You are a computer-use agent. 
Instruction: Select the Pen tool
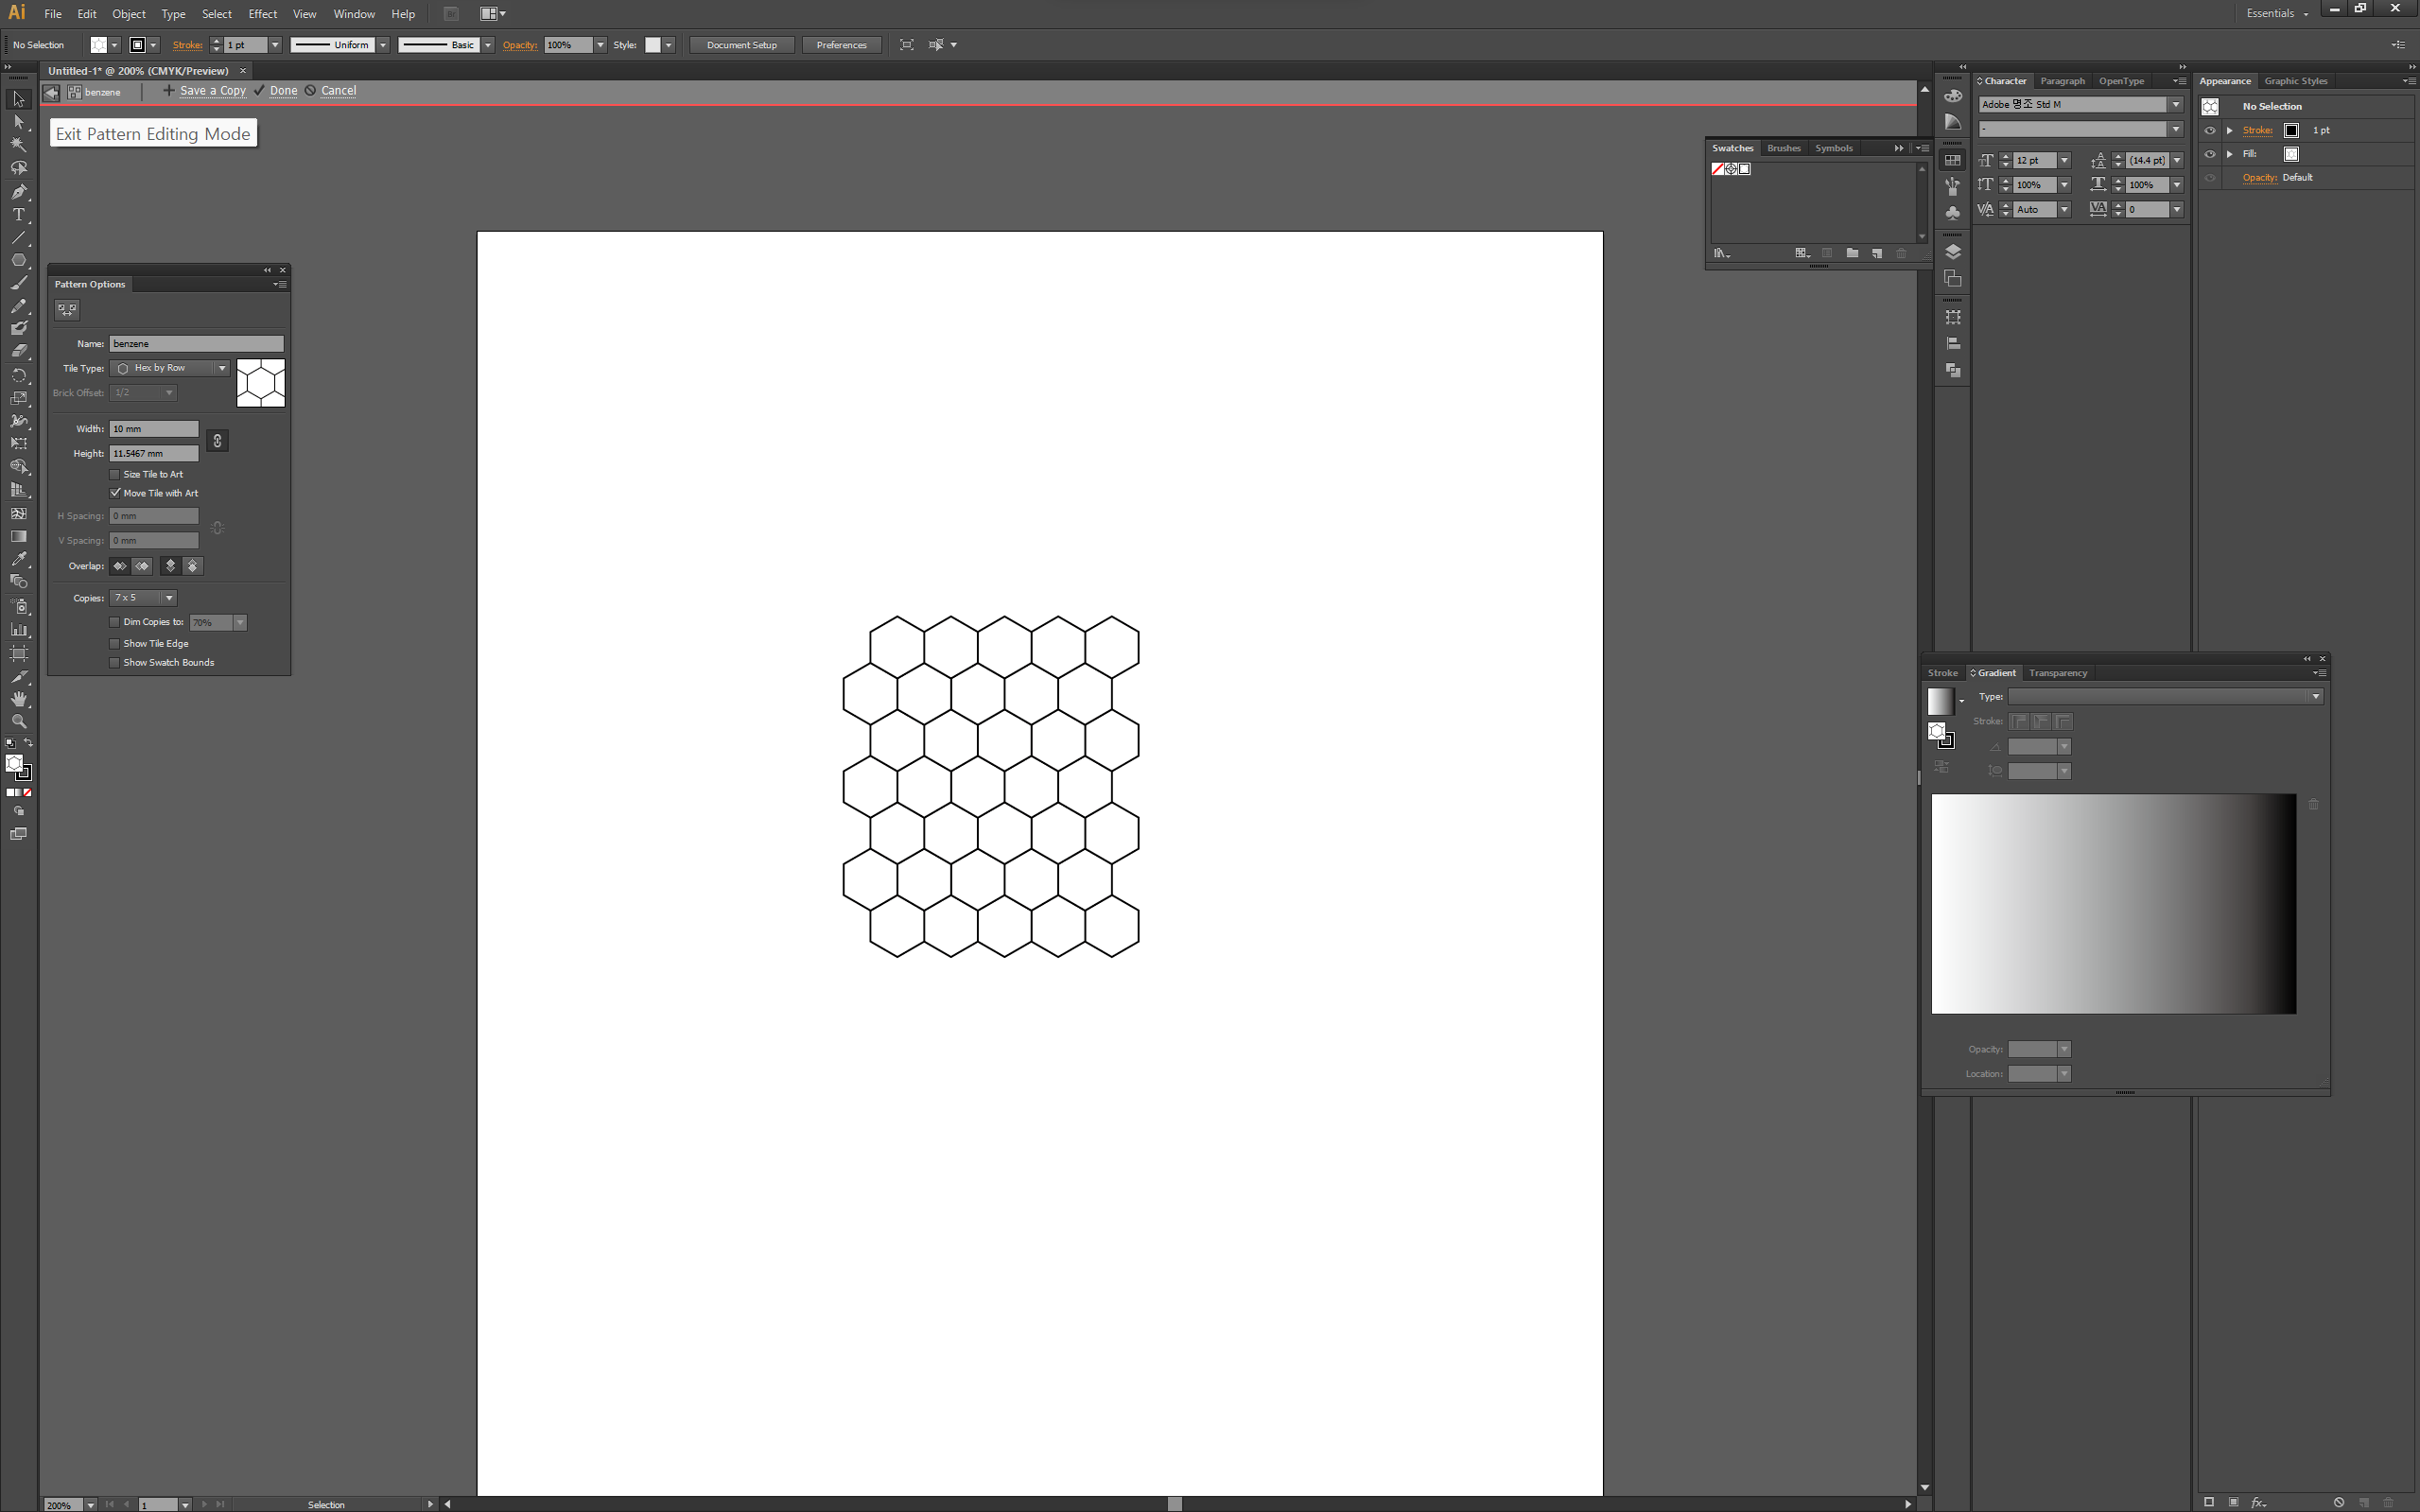coord(18,192)
